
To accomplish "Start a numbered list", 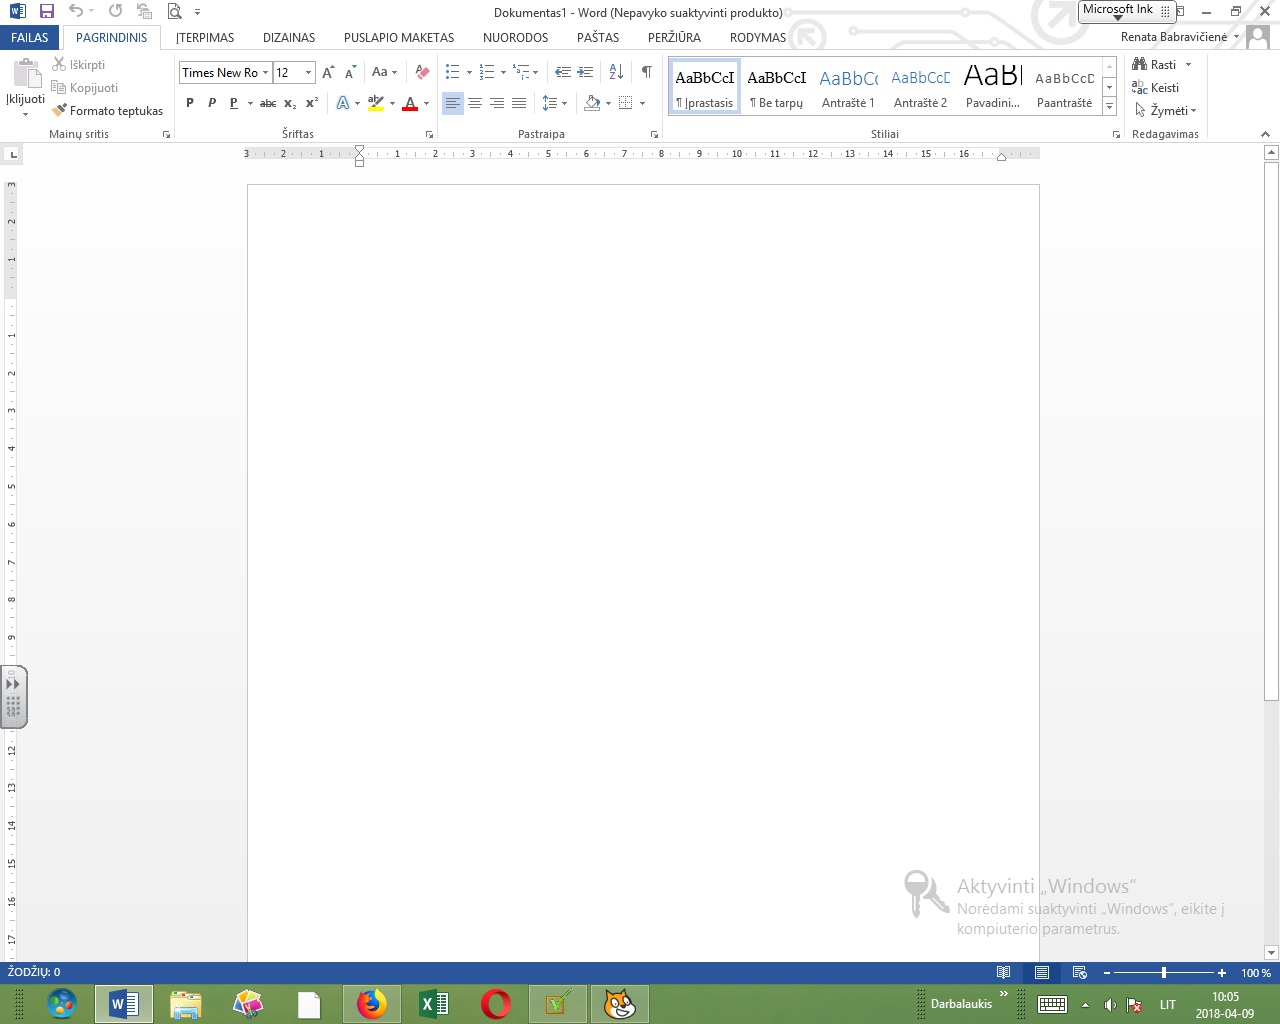I will click(487, 72).
